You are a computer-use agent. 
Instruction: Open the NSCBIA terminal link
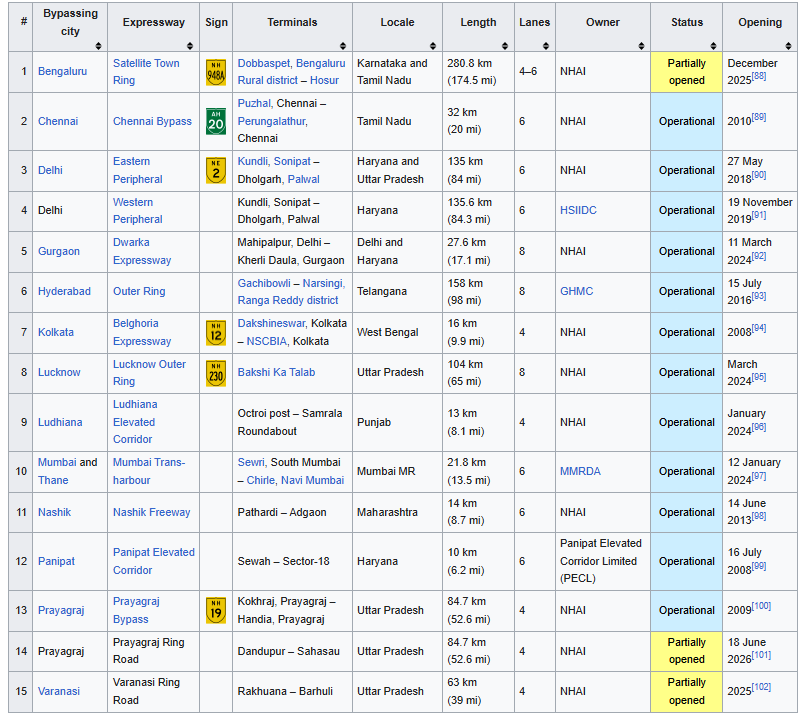267,341
